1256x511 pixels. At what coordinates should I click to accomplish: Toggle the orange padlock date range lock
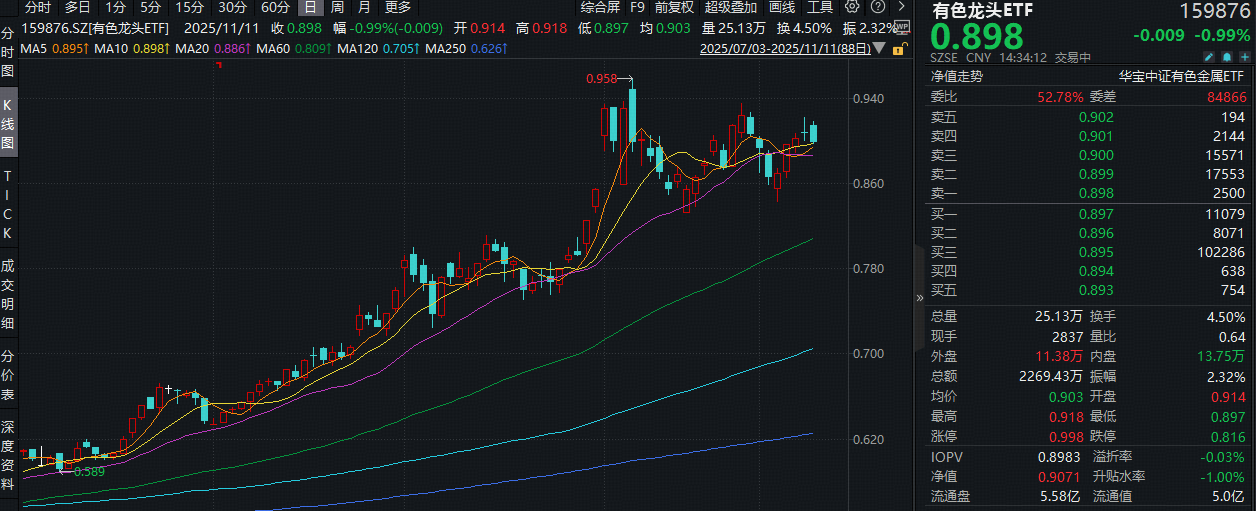click(900, 48)
